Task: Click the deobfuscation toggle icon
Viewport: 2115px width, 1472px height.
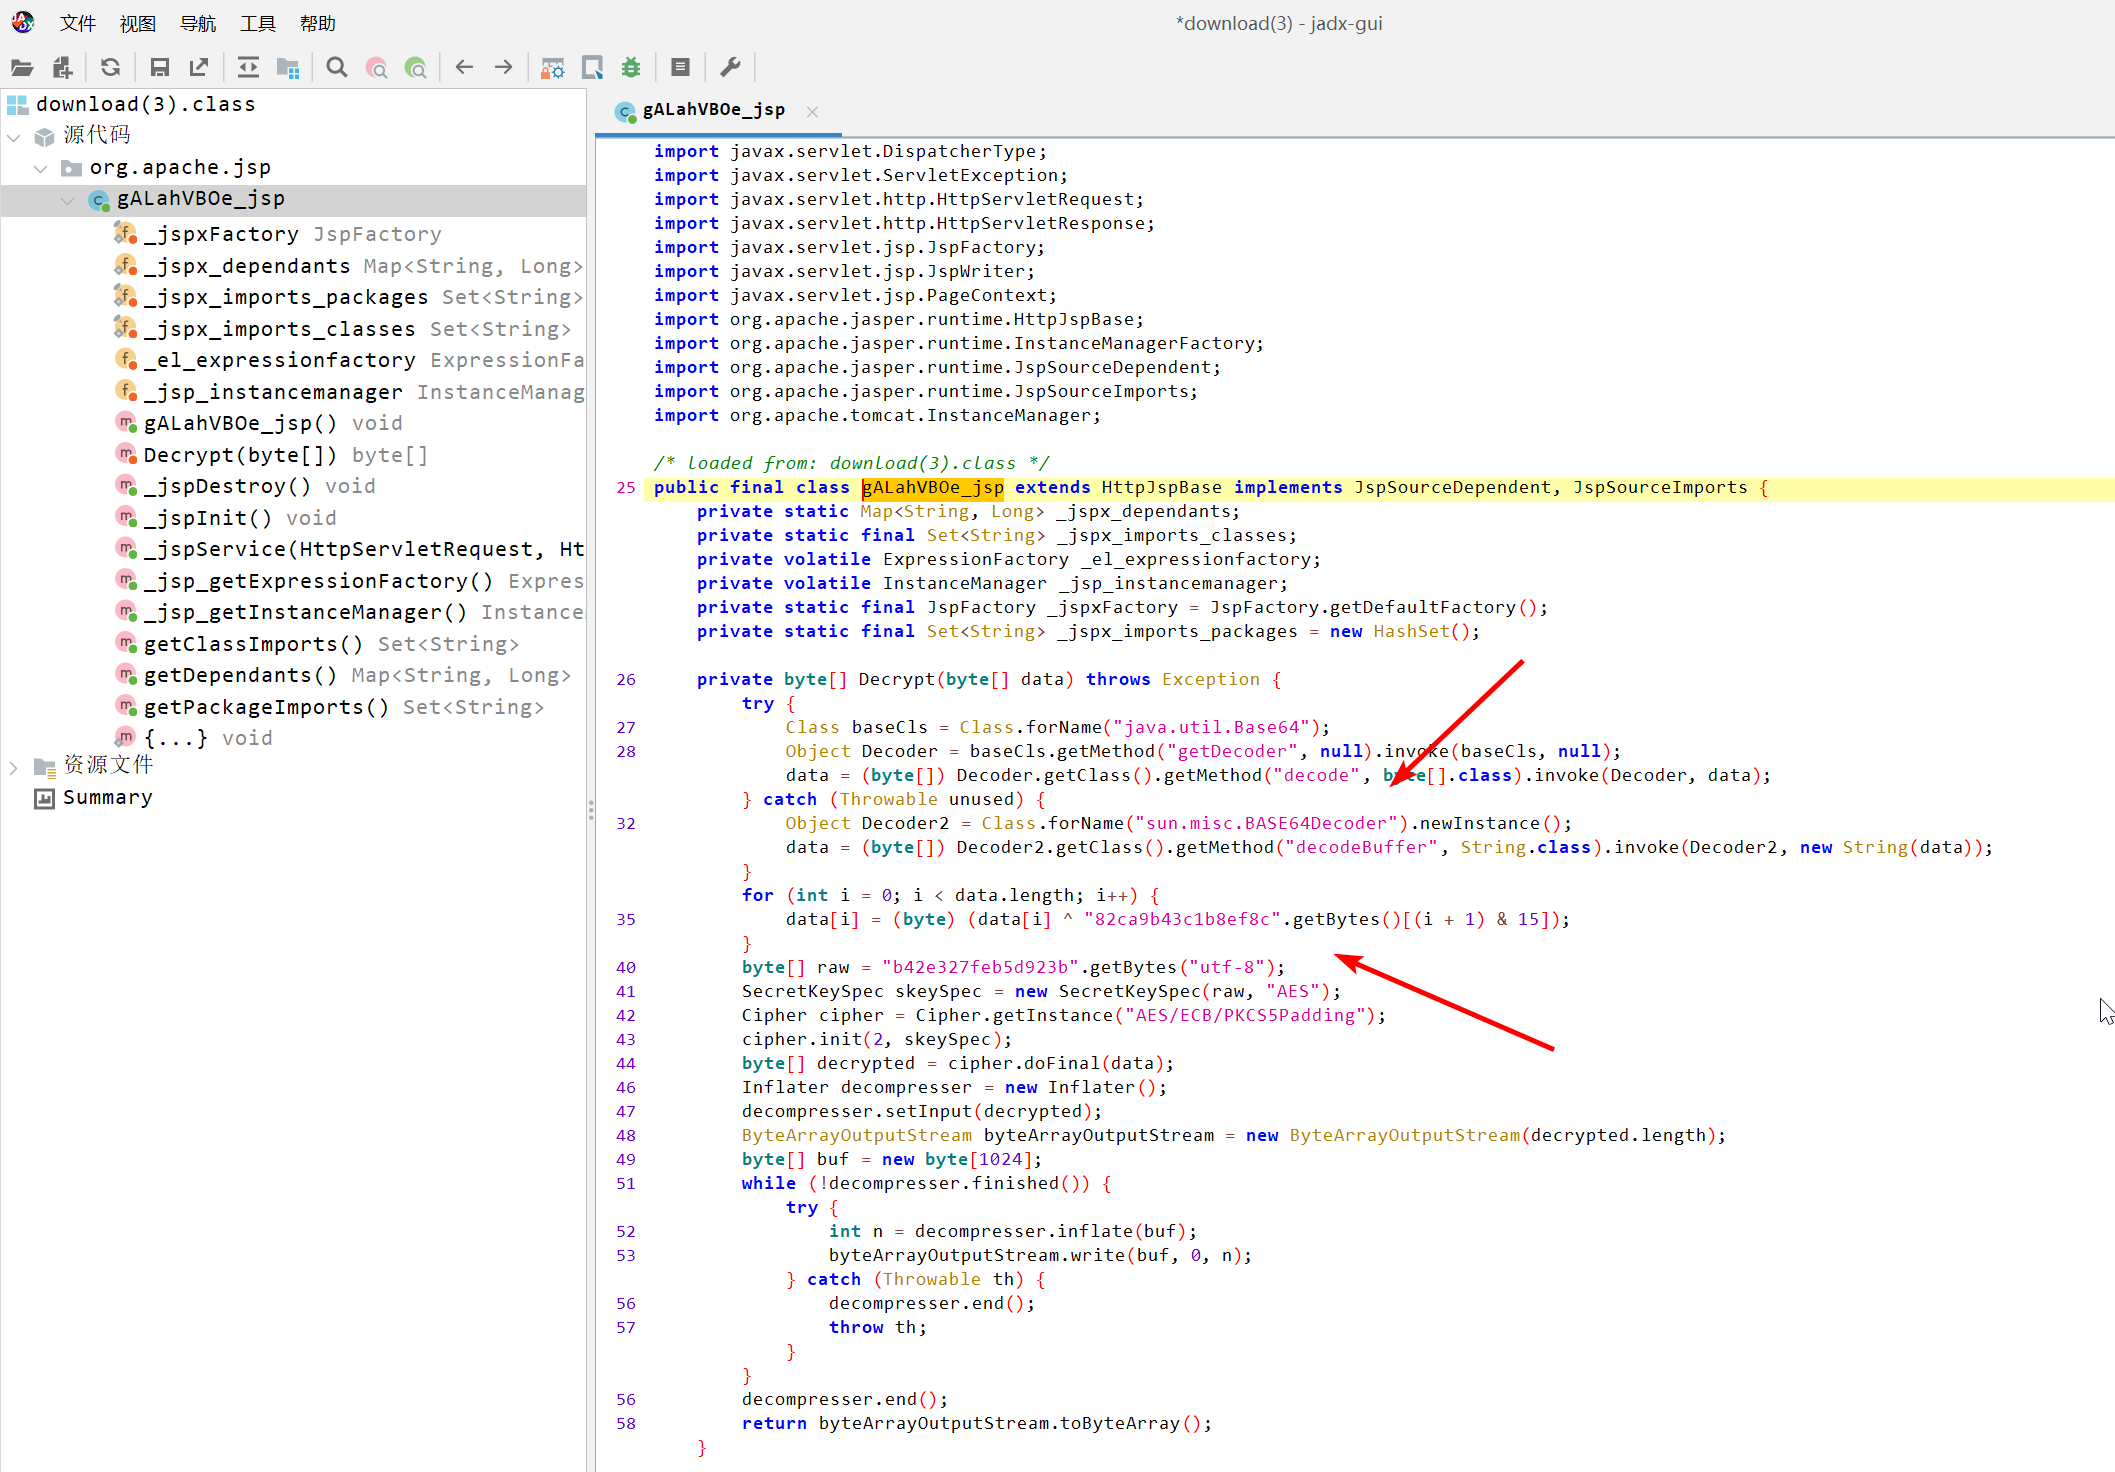Action: coord(552,68)
